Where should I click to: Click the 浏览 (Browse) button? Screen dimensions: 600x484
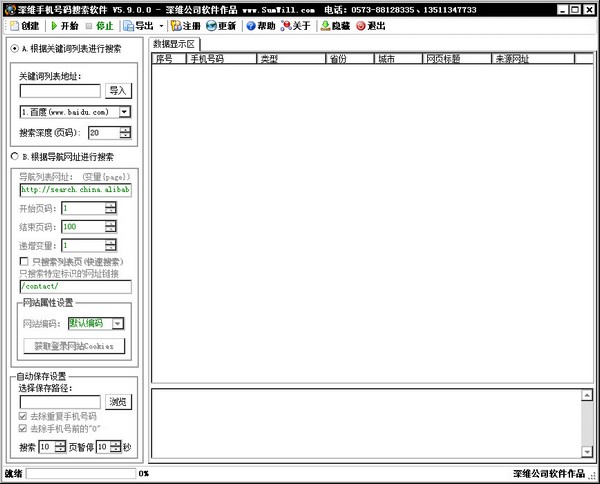click(118, 402)
